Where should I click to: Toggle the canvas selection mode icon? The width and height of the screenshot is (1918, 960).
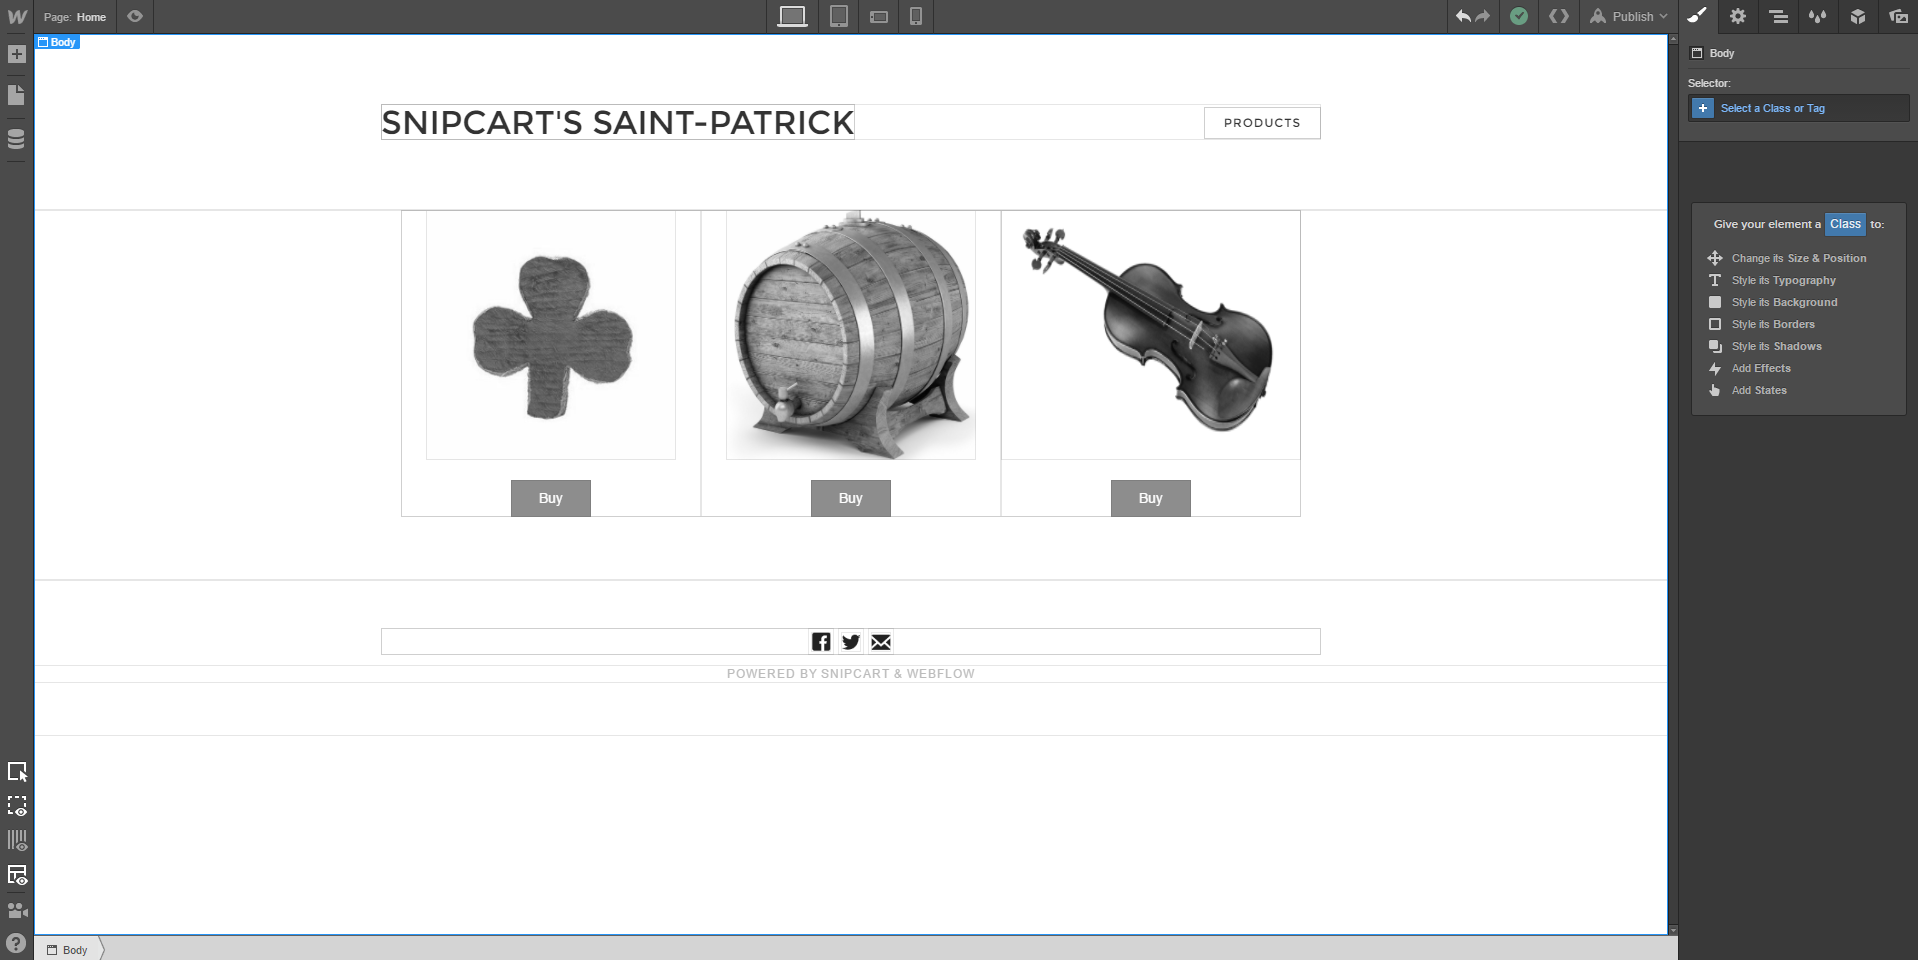[x=17, y=772]
